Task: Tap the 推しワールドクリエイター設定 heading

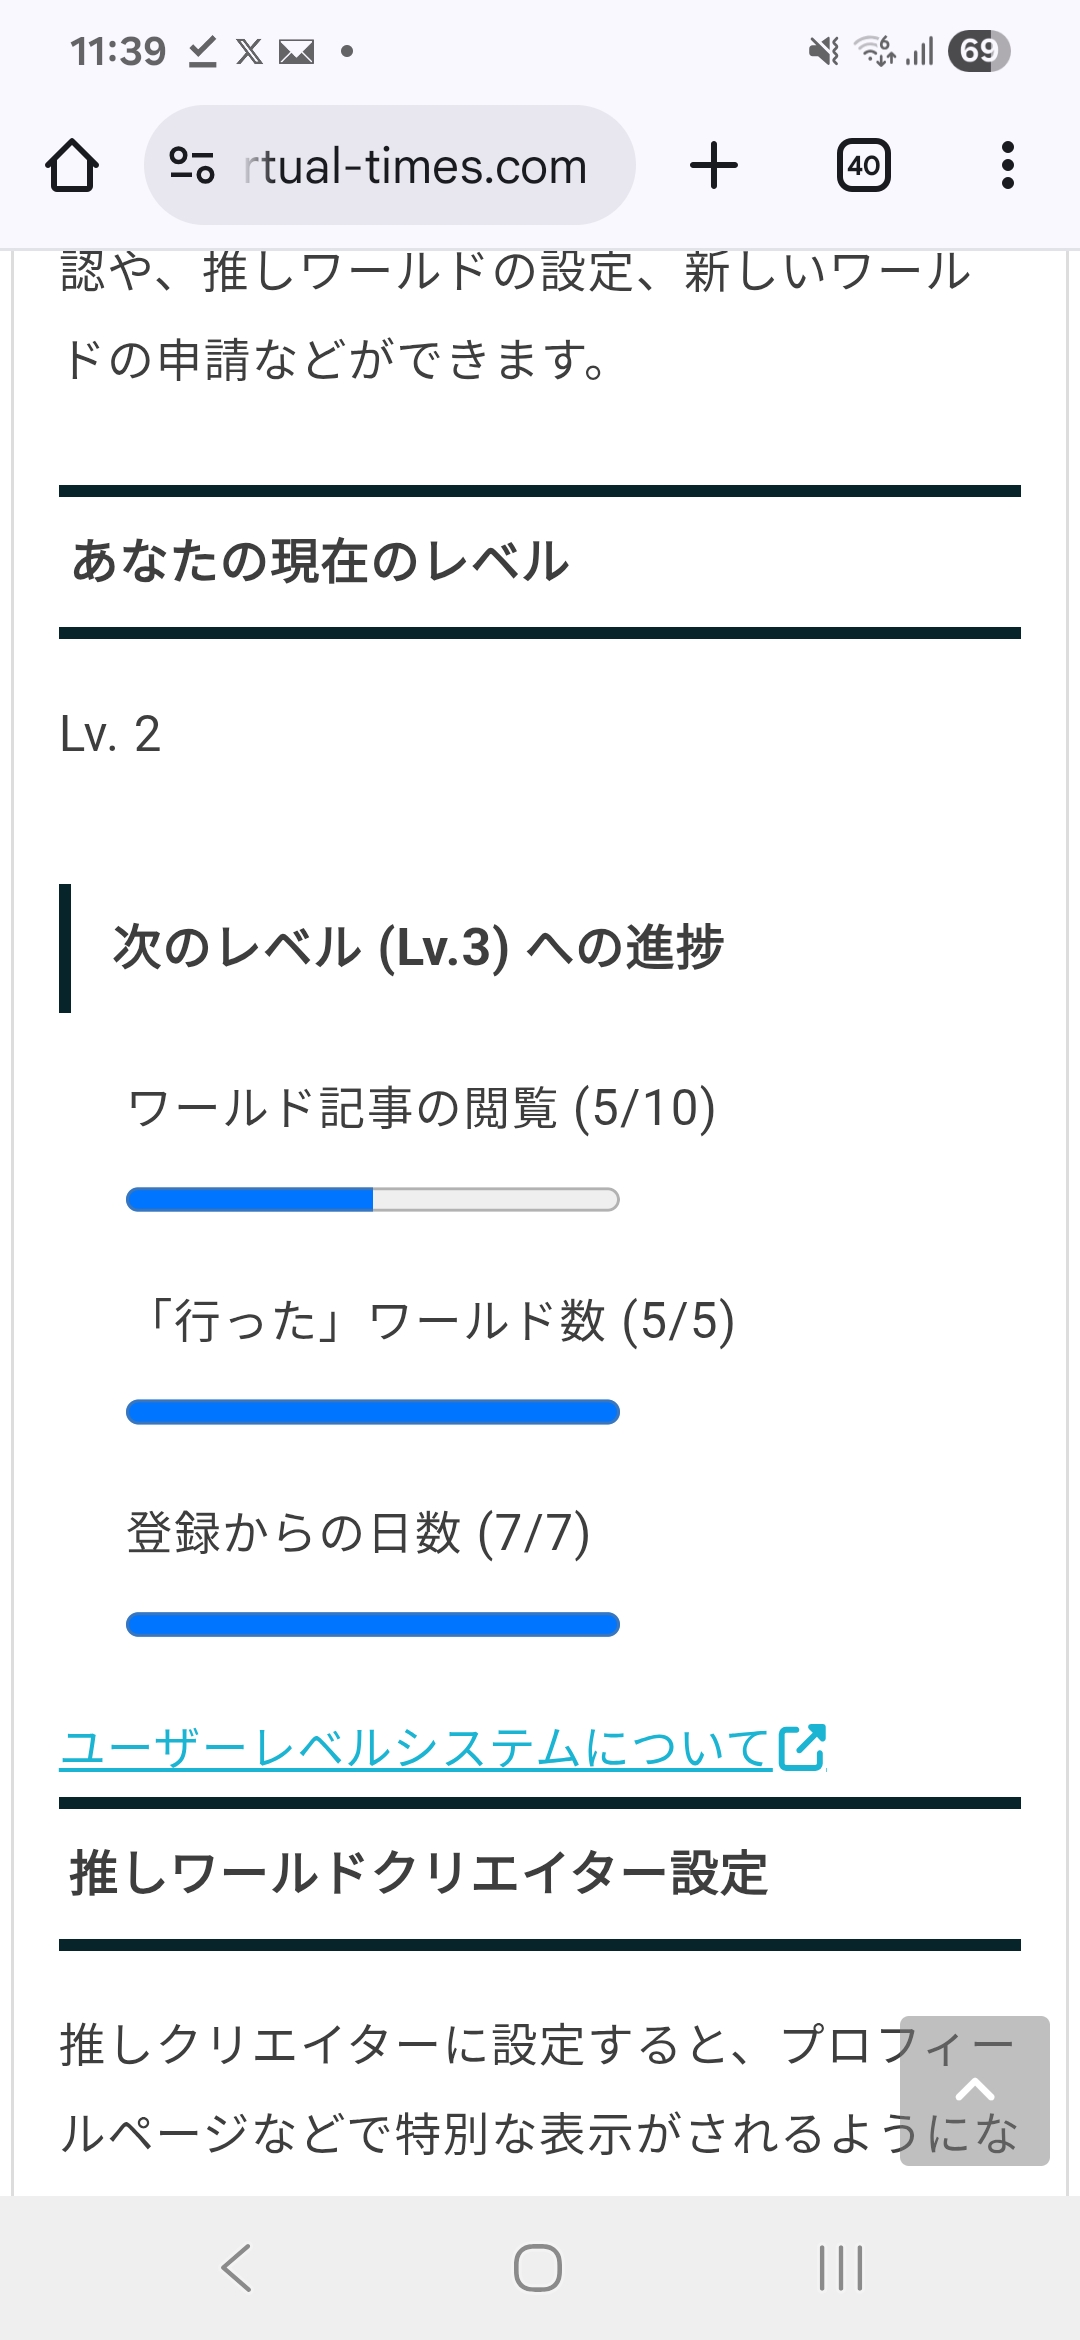Action: 418,1873
